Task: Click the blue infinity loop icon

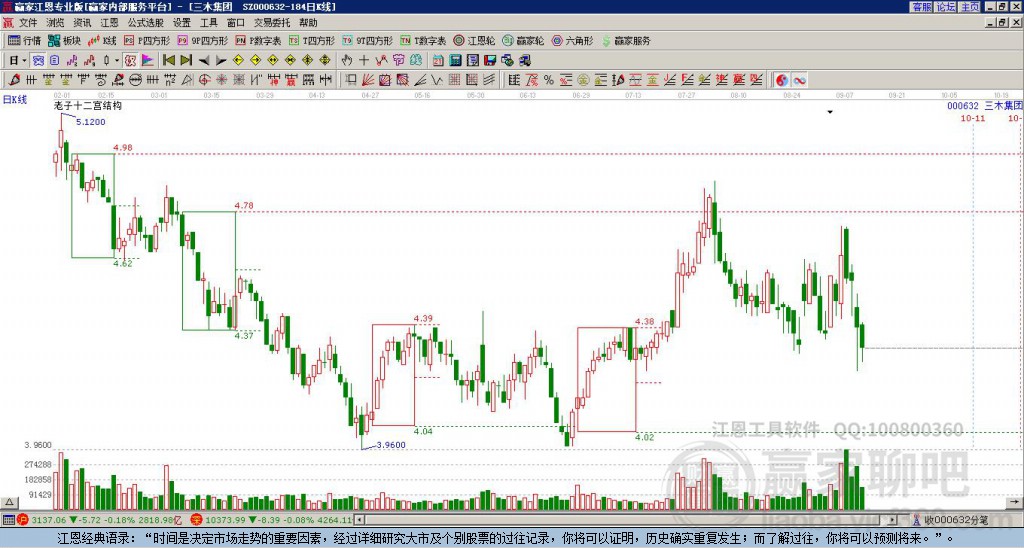Action: coord(799,80)
